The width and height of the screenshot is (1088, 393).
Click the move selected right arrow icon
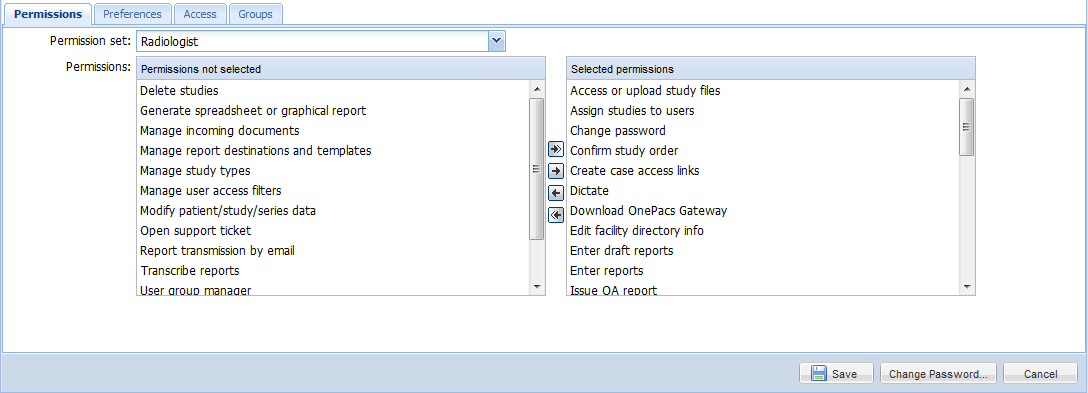(556, 171)
